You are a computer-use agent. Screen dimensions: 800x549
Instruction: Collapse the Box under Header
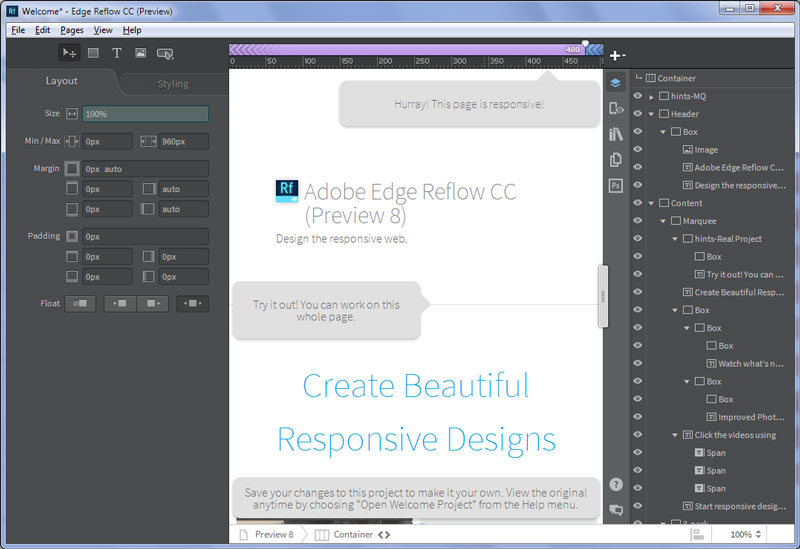[x=663, y=132]
